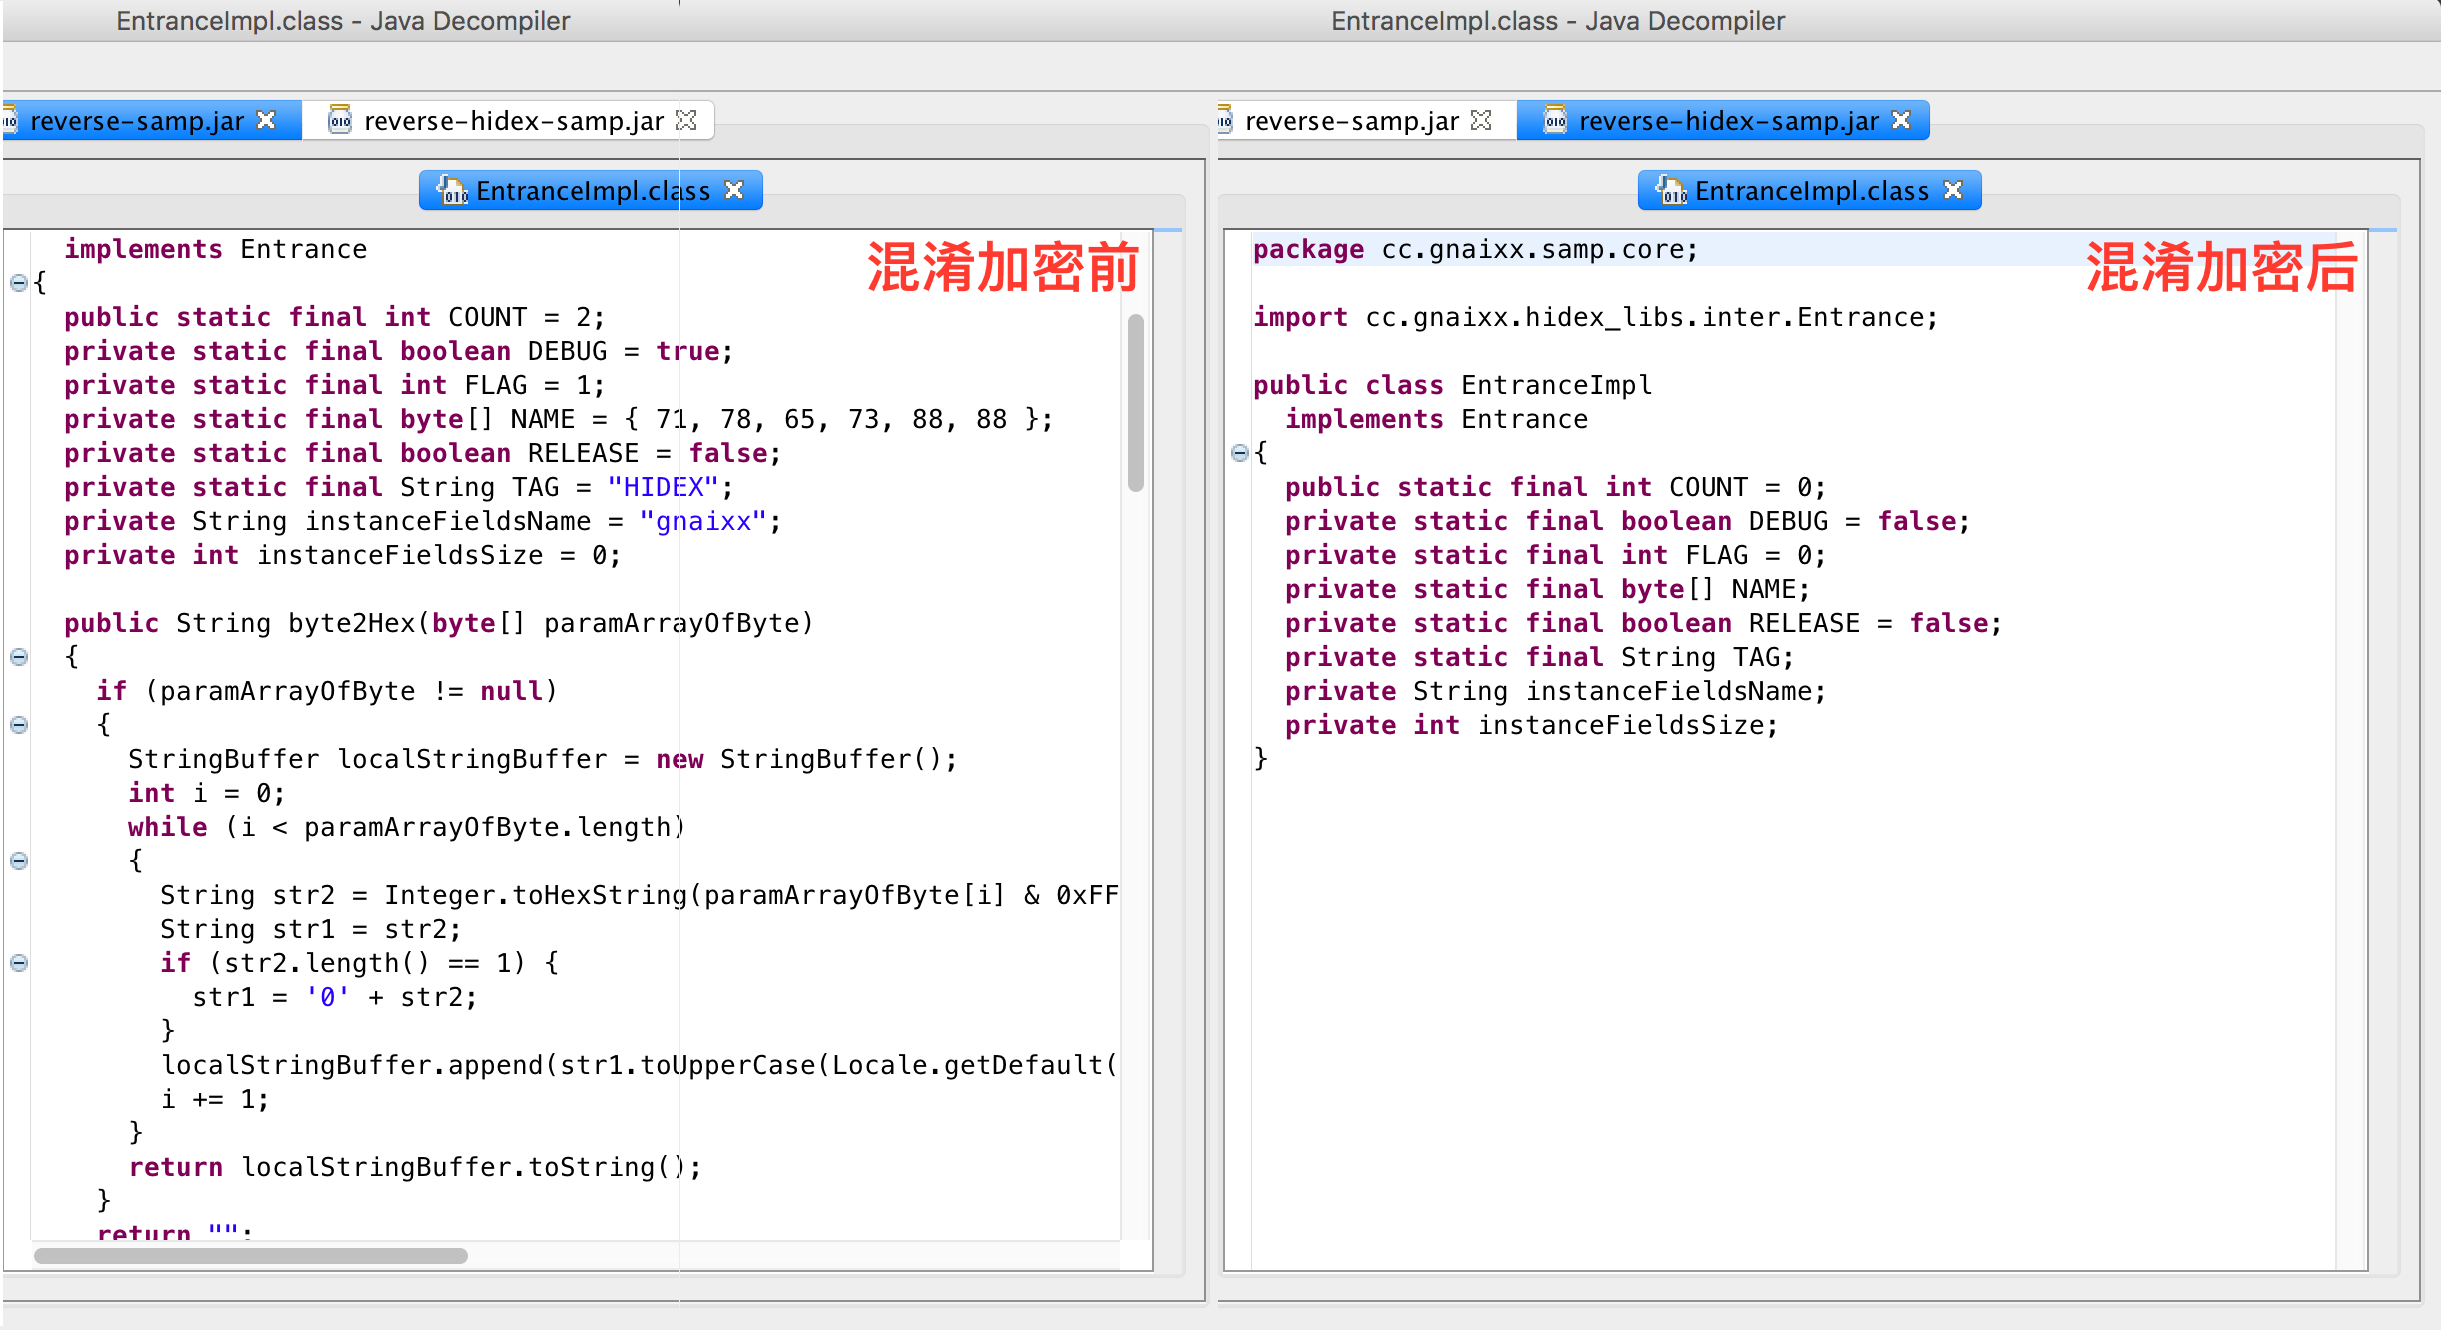The height and width of the screenshot is (1330, 2441).
Task: Close reverse-samp.jar tab in left window
Action: pos(266,120)
